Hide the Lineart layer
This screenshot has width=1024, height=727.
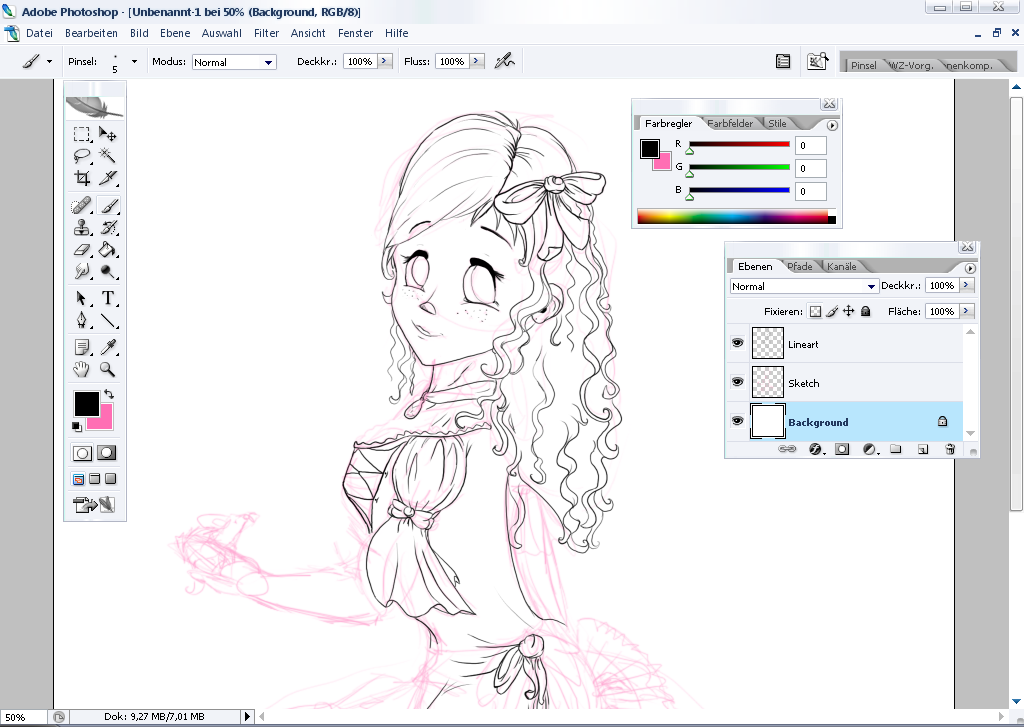[738, 343]
